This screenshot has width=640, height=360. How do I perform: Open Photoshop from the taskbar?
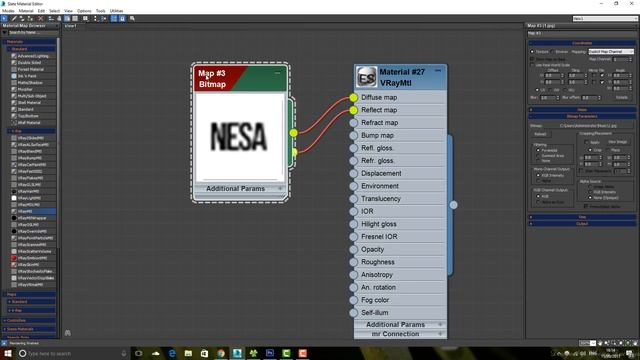pos(270,353)
